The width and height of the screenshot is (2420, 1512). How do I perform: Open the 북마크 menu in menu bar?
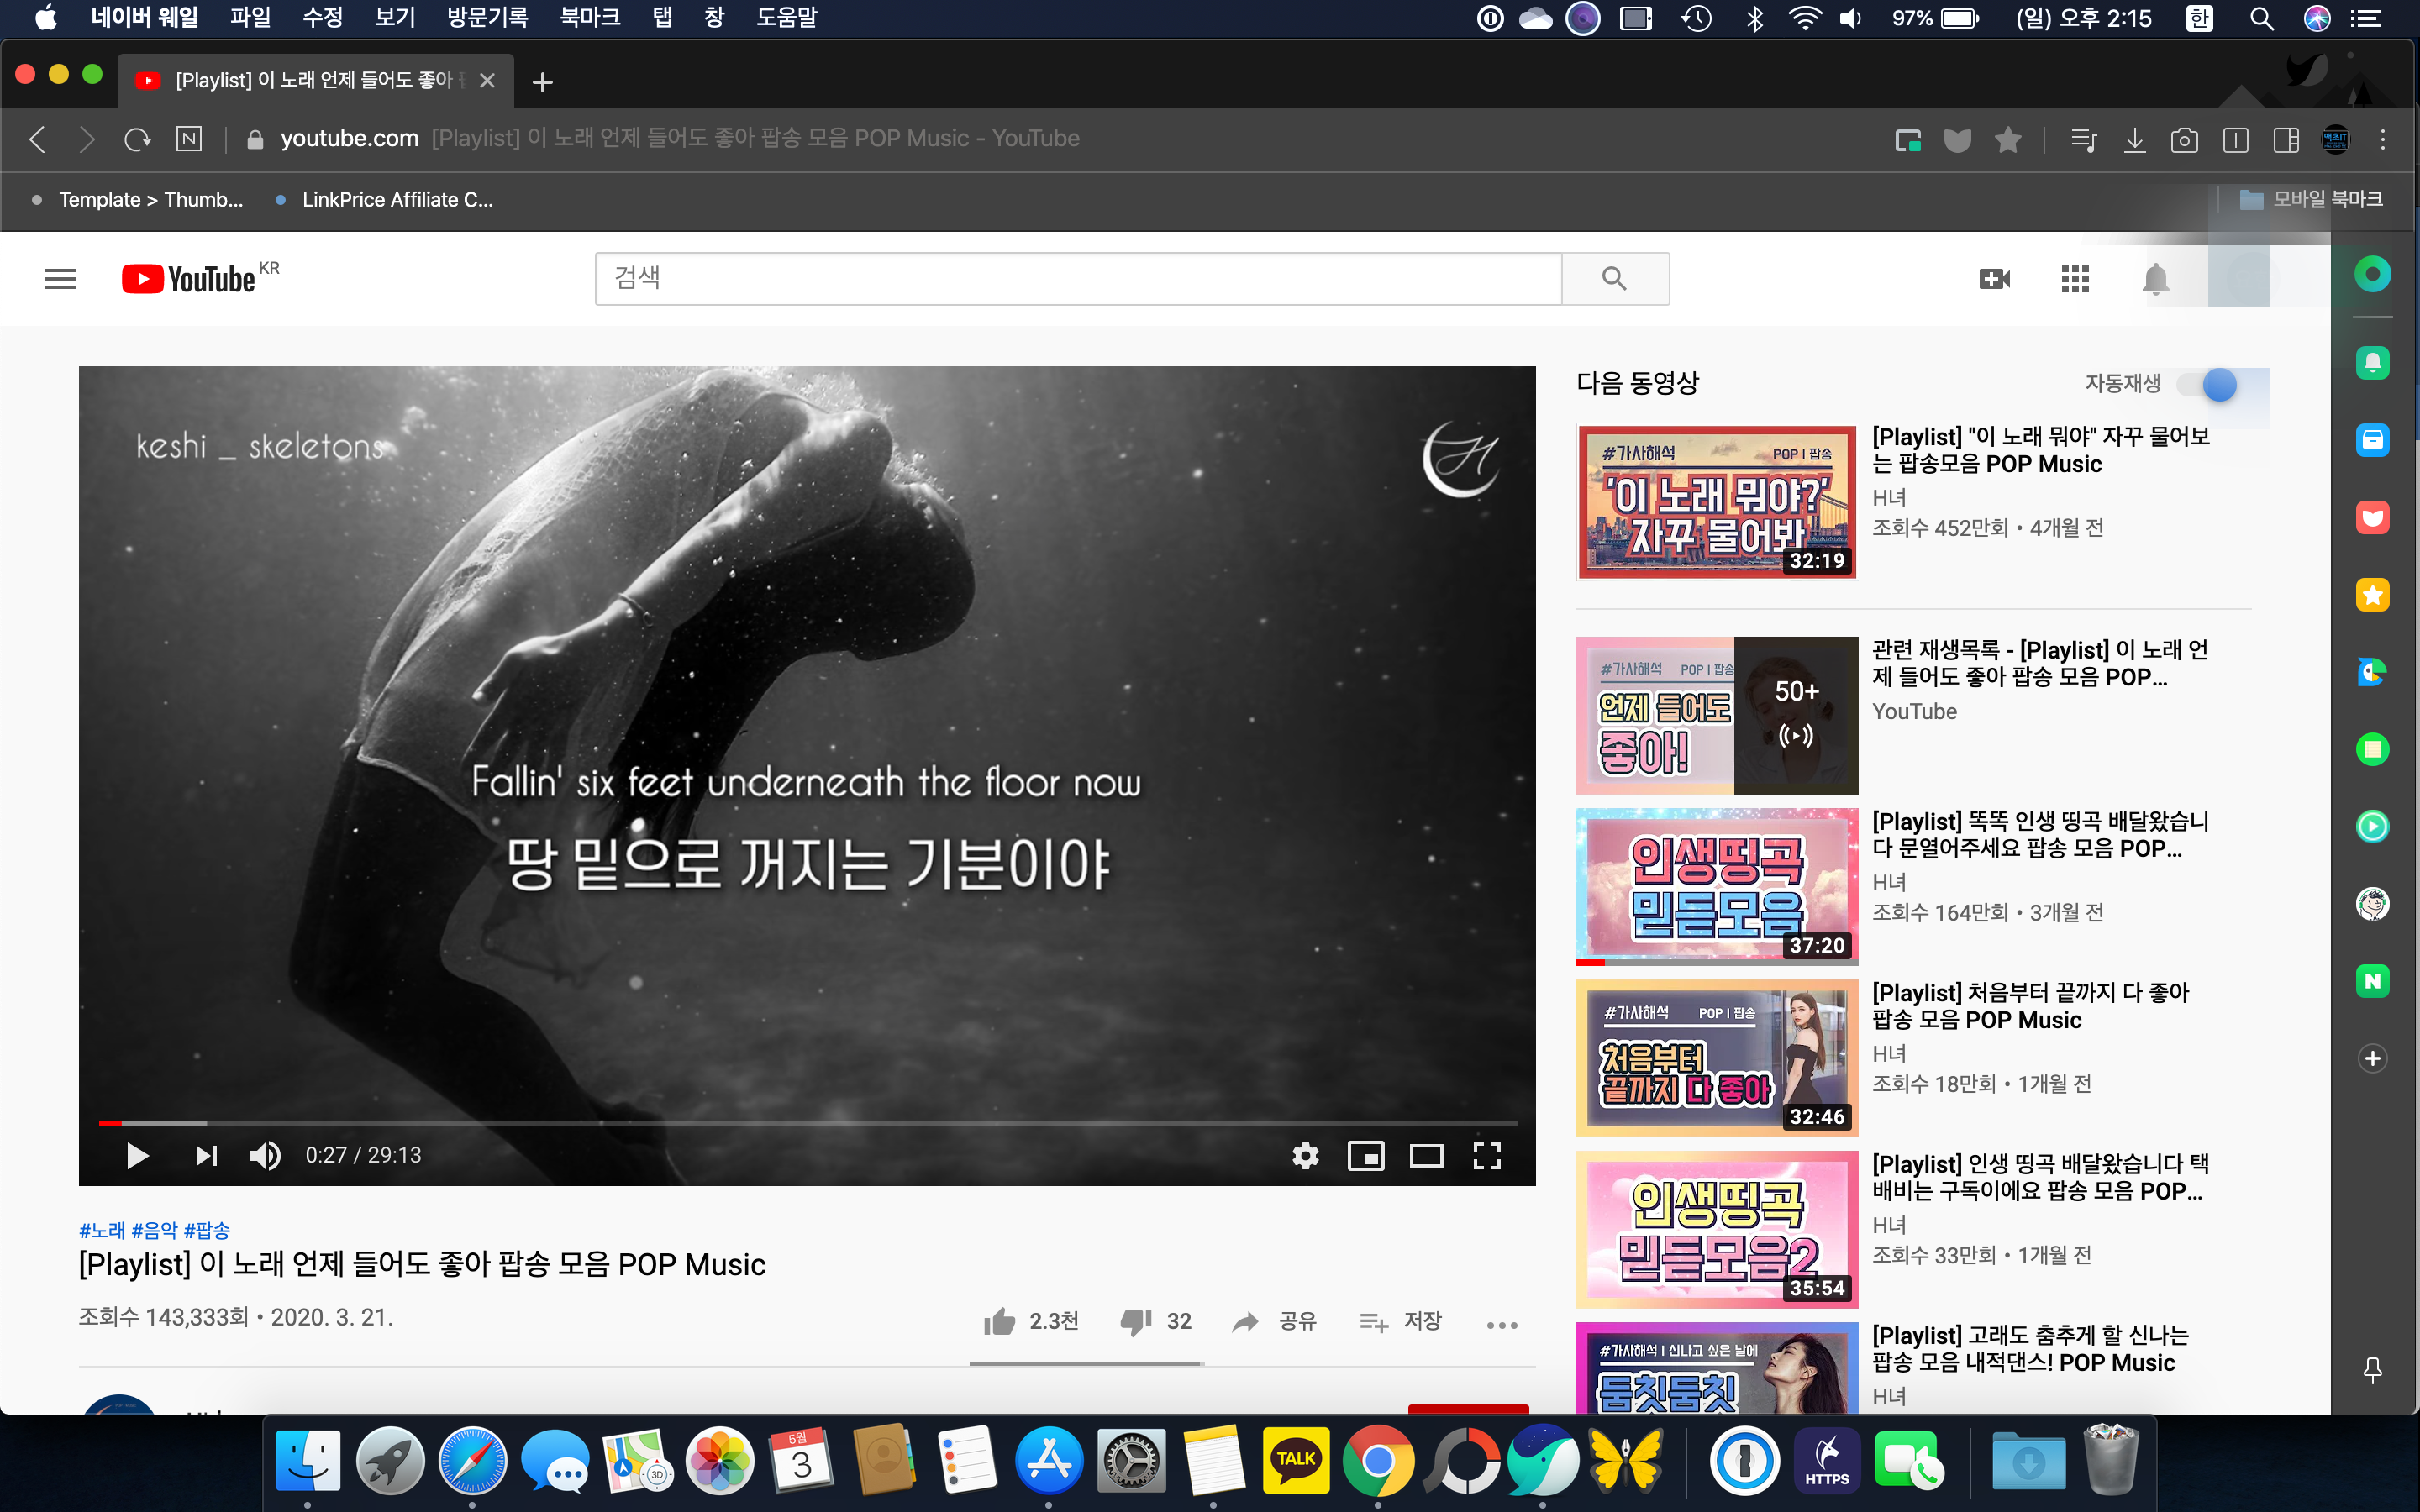coord(590,17)
